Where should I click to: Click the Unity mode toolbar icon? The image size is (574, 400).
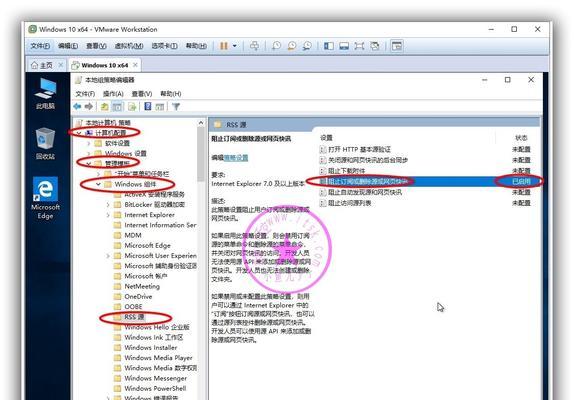[x=374, y=46]
